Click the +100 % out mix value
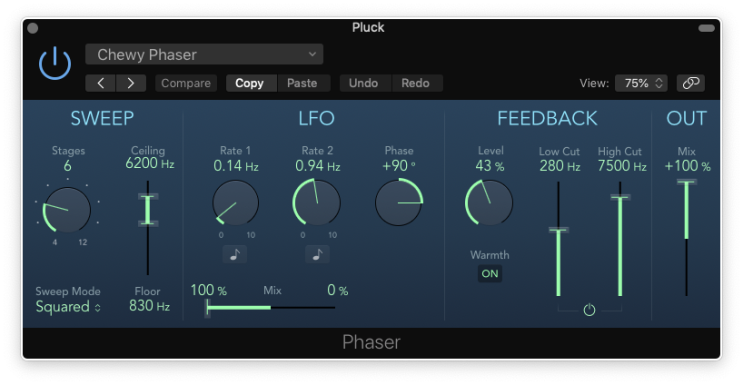Image resolution: width=743 pixels, height=385 pixels. (x=688, y=166)
